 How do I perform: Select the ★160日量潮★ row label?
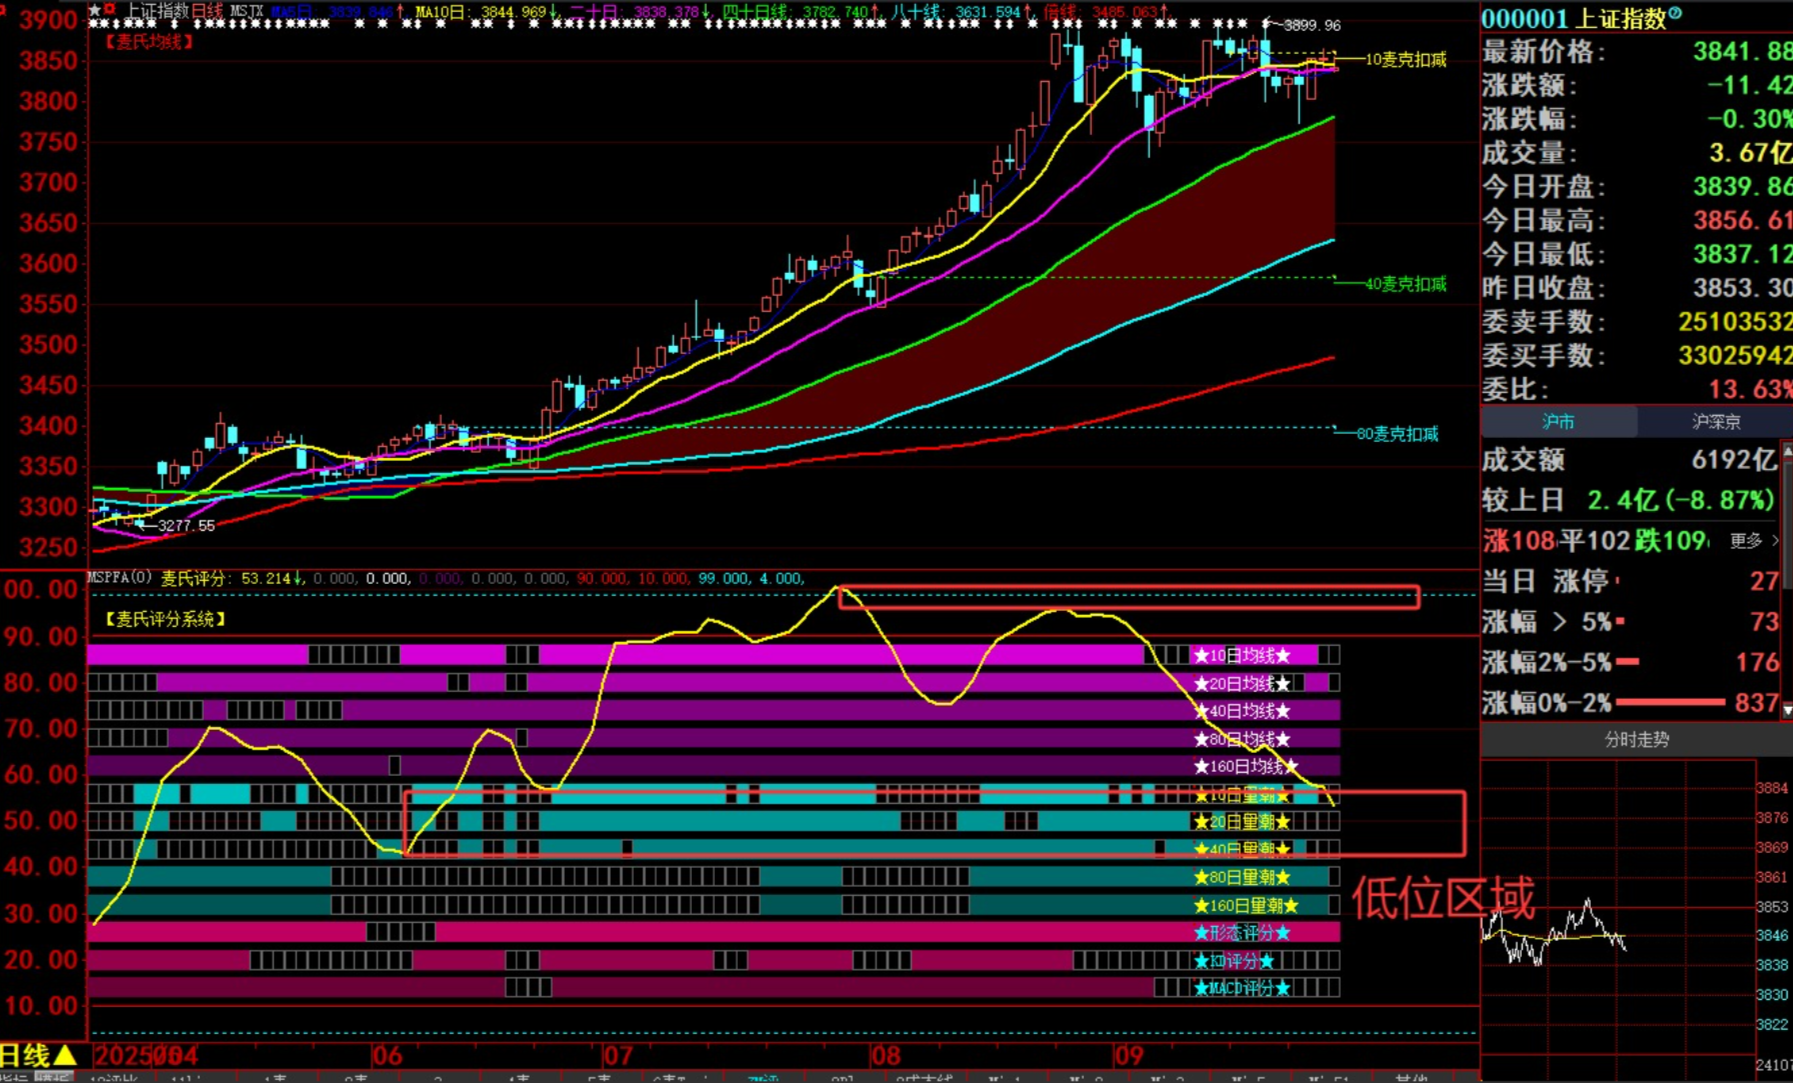tap(1245, 906)
